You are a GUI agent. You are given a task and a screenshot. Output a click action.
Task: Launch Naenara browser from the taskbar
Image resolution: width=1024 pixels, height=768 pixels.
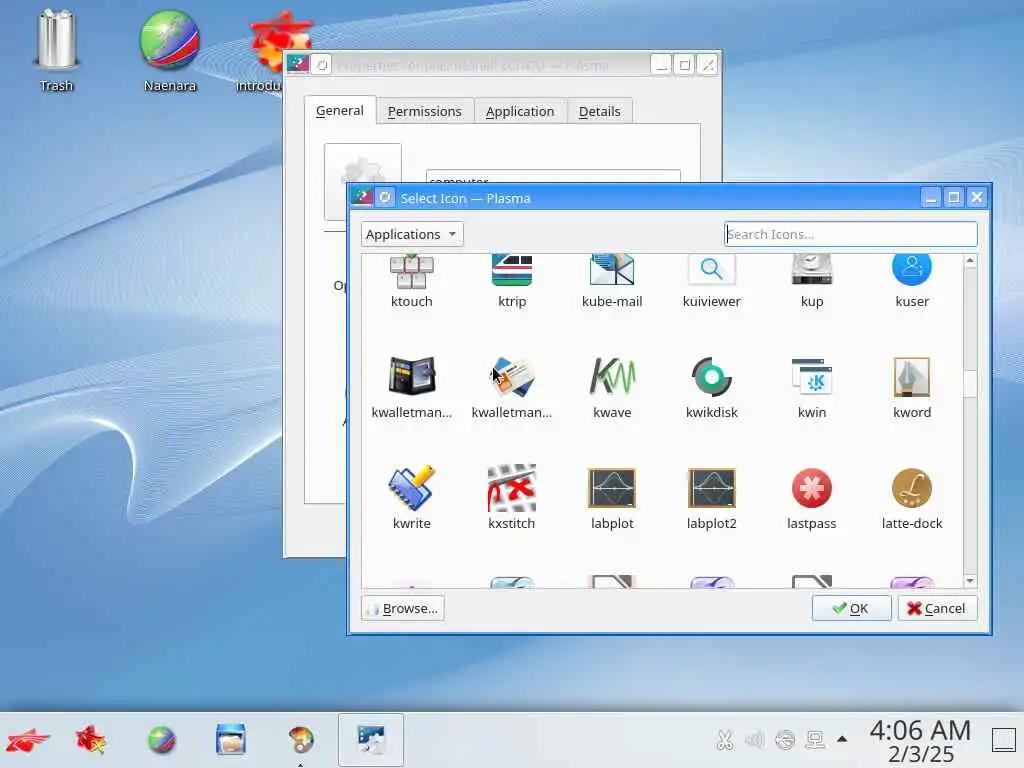[x=161, y=741]
